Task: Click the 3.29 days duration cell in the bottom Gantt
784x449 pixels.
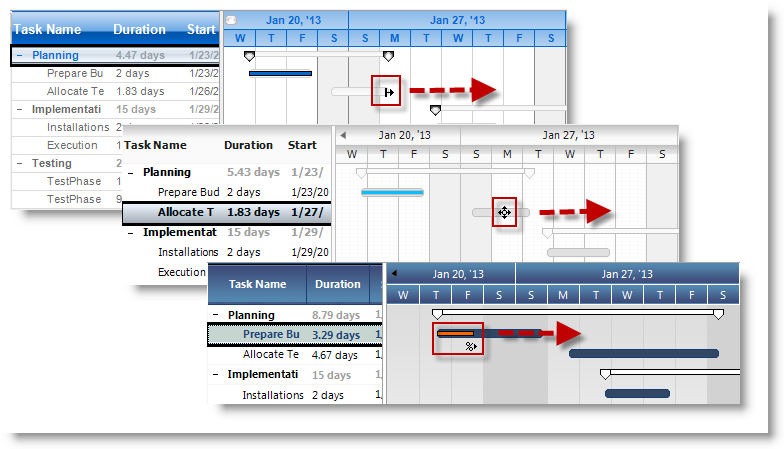Action: [x=336, y=335]
